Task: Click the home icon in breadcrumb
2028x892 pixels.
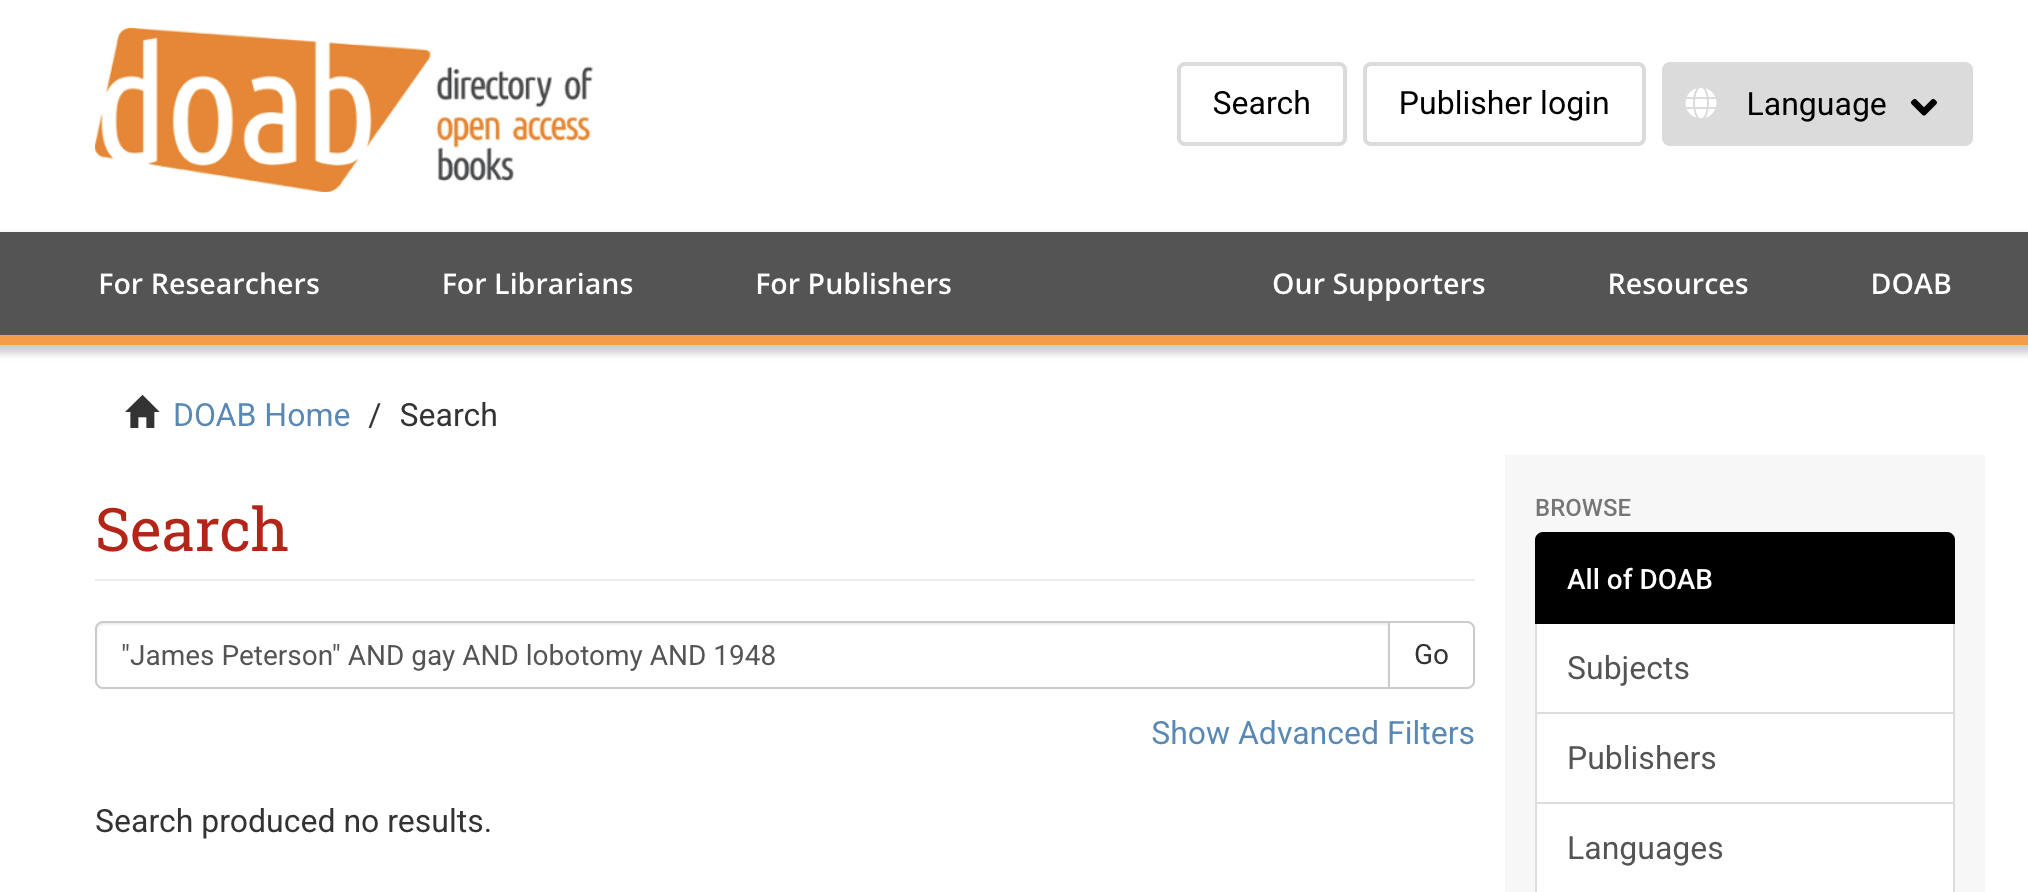Action: (142, 412)
